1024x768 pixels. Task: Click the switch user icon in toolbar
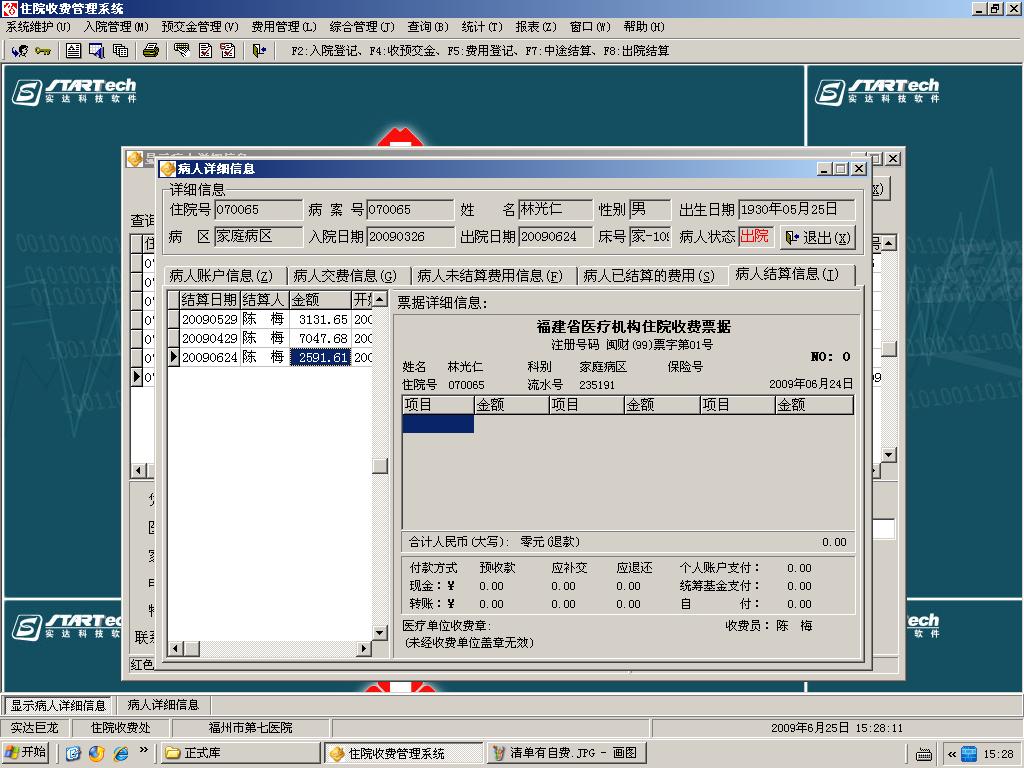coord(20,50)
